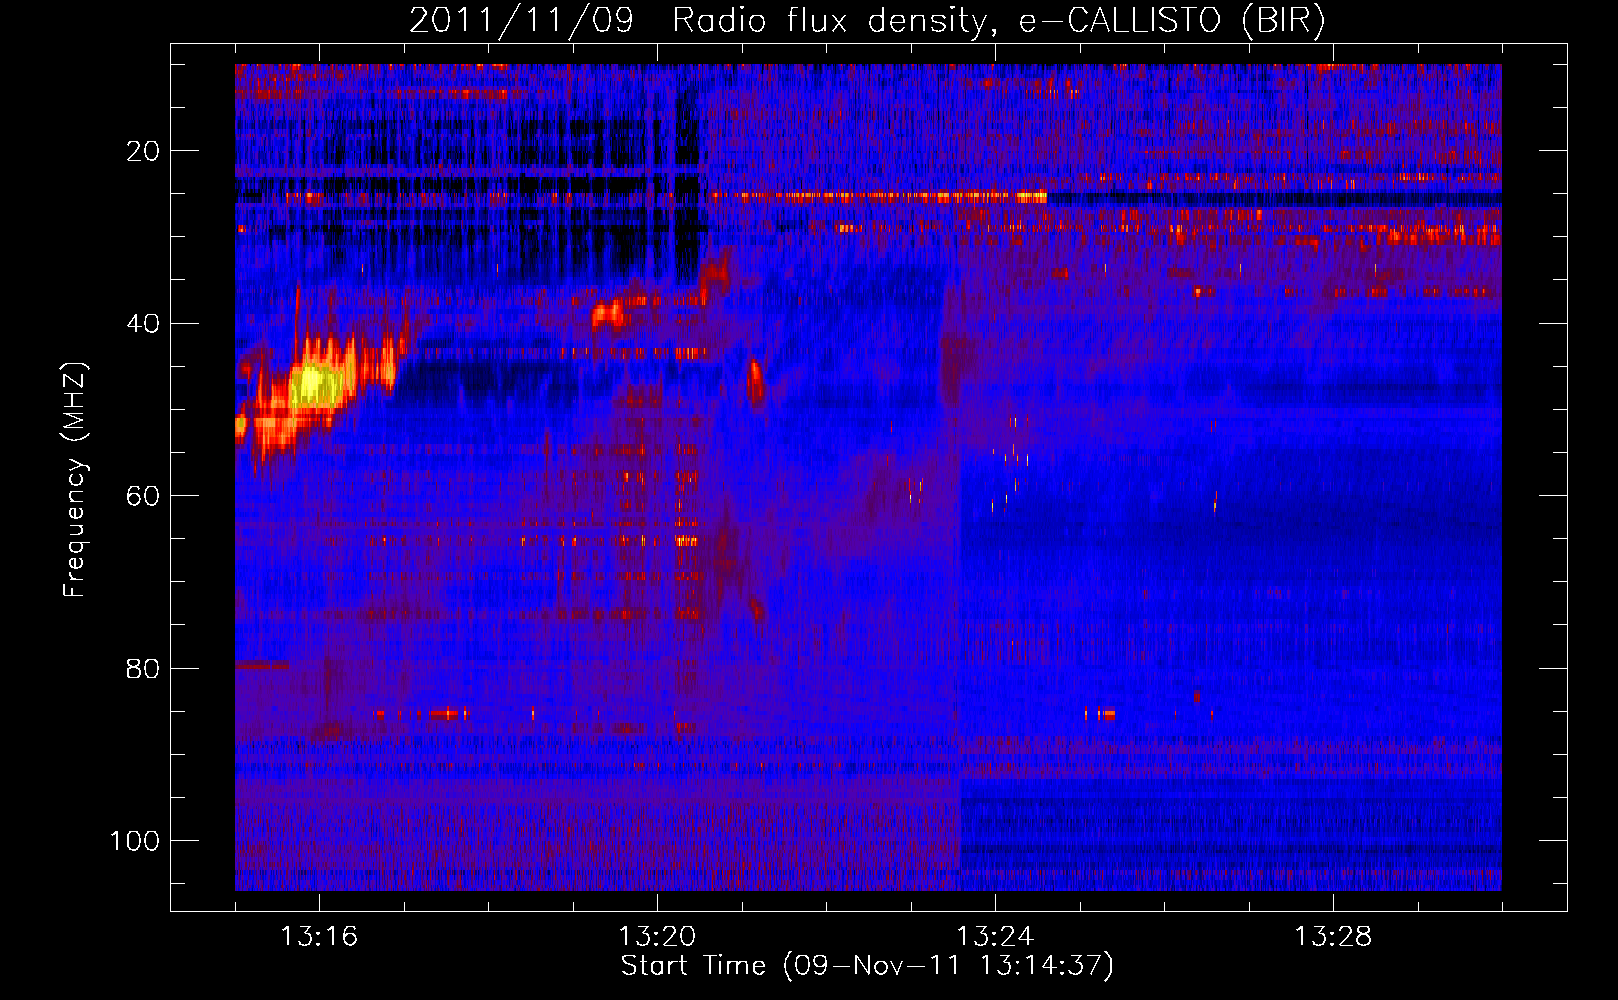Click the '13:24' time tick label
This screenshot has width=1618, height=1000.
(x=995, y=937)
